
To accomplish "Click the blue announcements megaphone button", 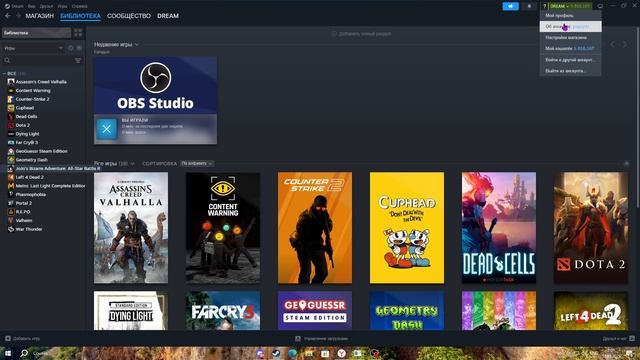I will point(511,6).
